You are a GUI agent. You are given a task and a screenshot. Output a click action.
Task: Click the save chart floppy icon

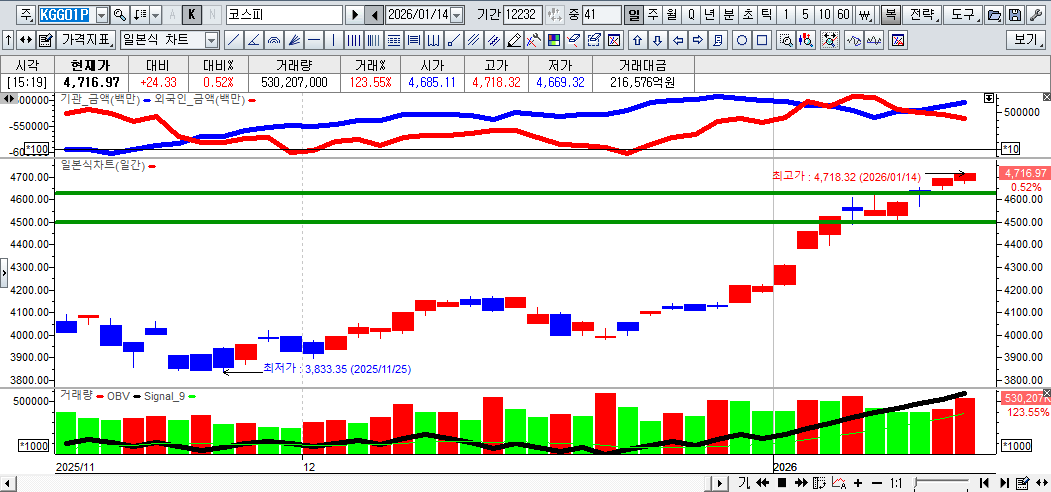pos(1015,15)
